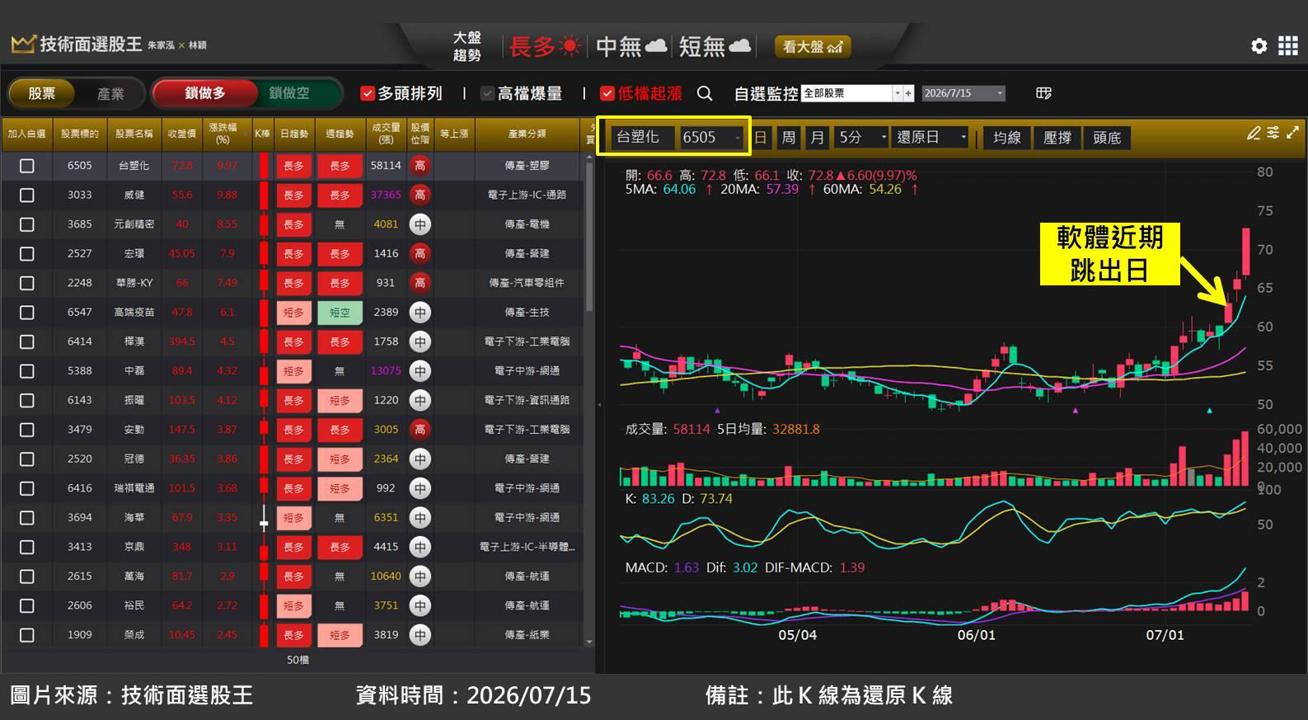
Task: Check watchlist box for 3033 威健
Action: [27, 195]
